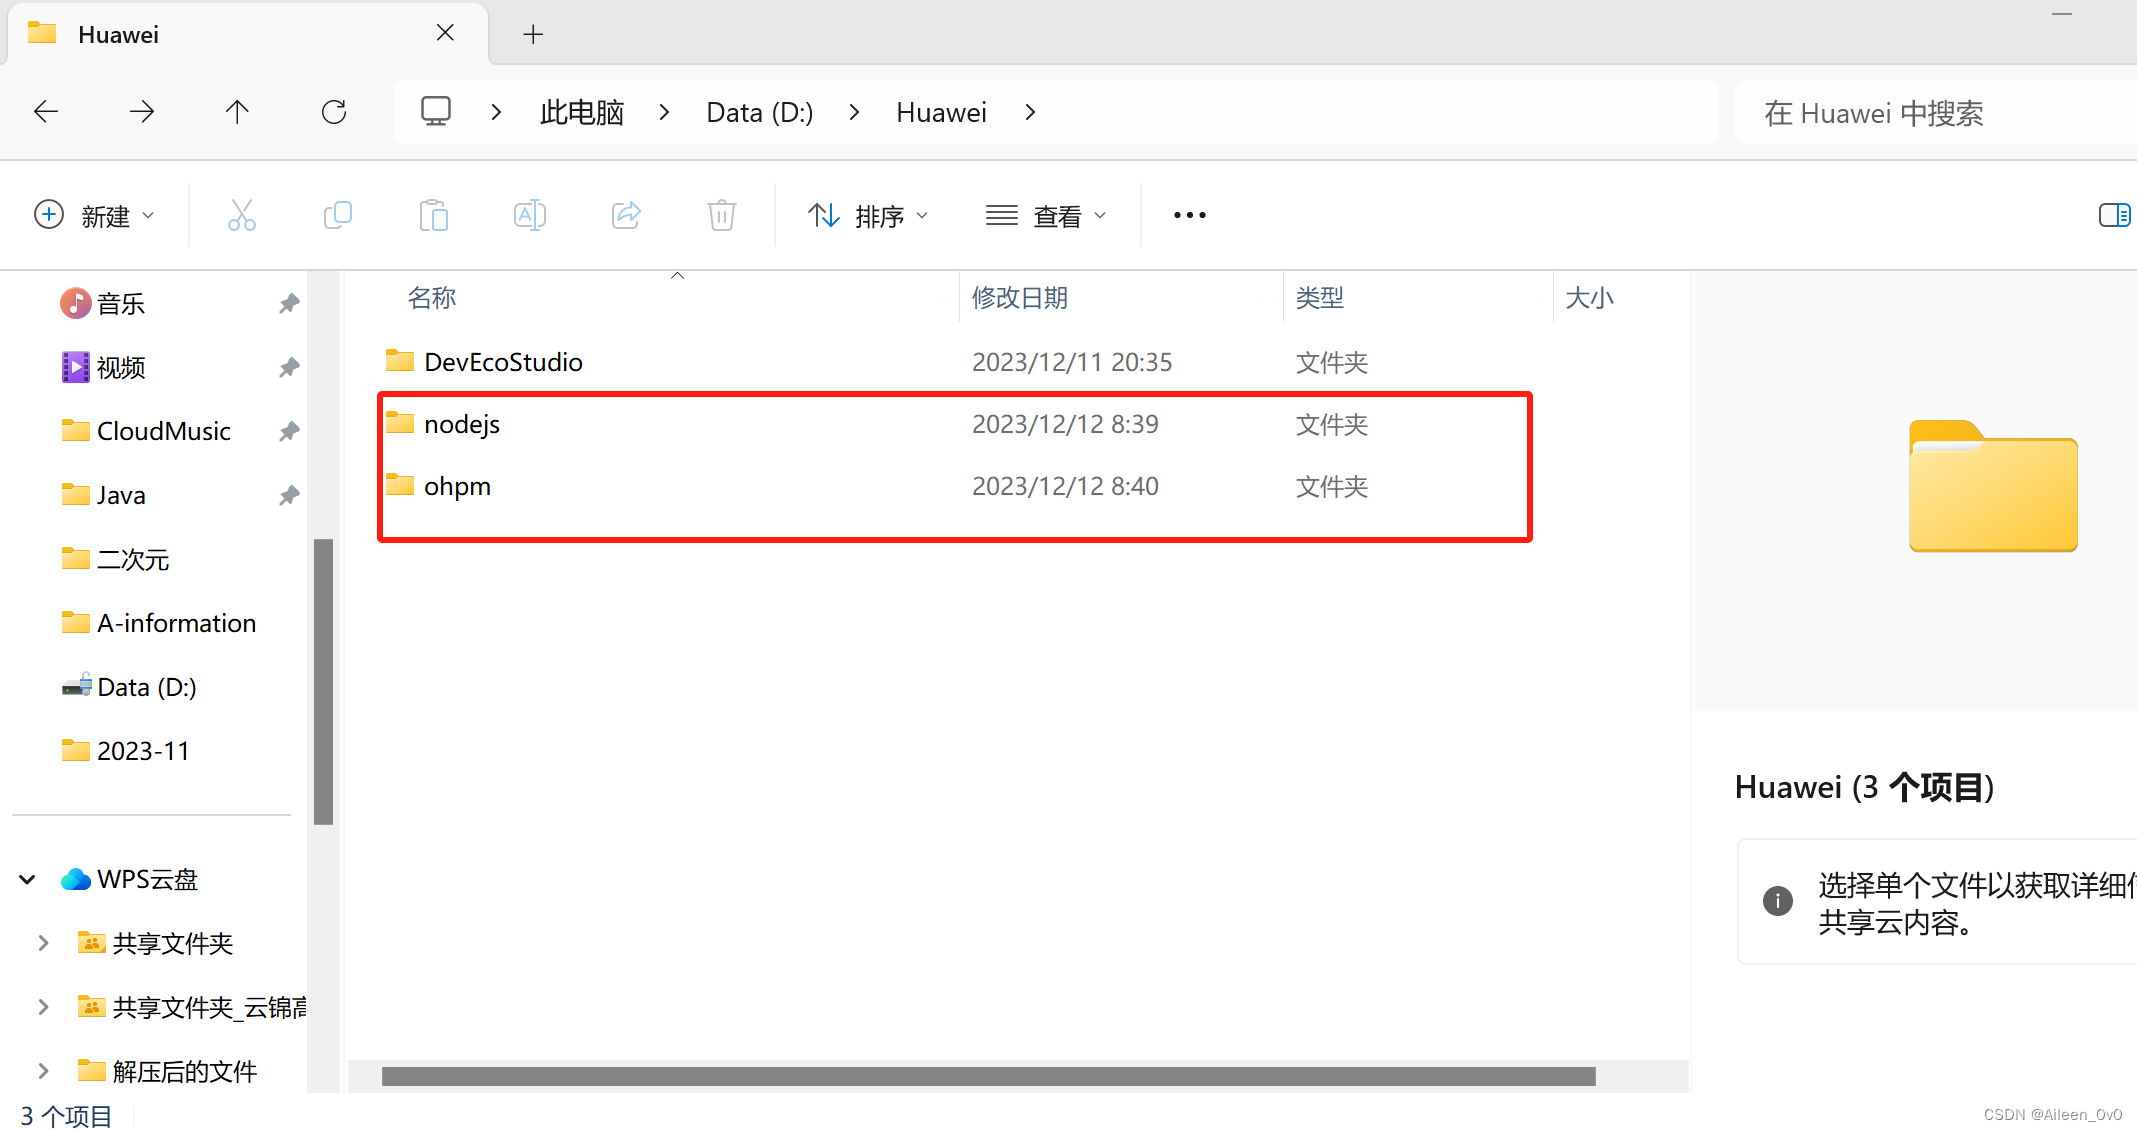Open the new tab plus button

533,35
